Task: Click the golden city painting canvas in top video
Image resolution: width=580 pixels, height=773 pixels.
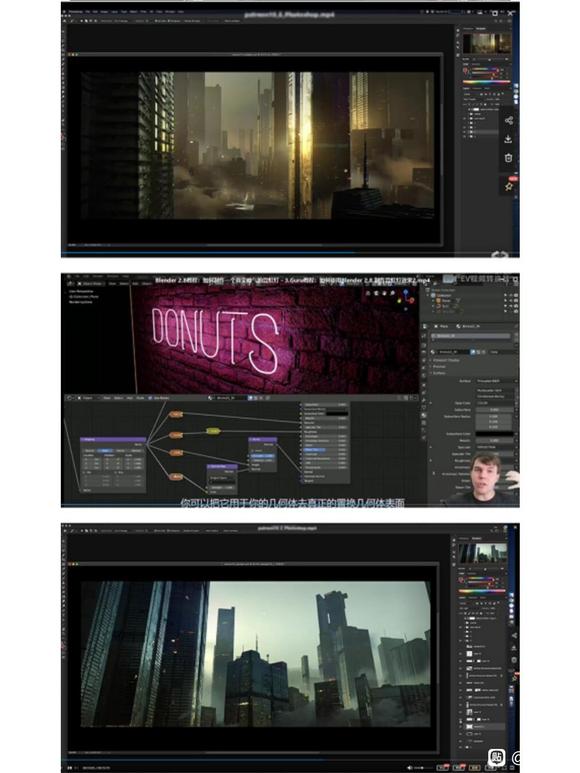Action: coord(257,145)
